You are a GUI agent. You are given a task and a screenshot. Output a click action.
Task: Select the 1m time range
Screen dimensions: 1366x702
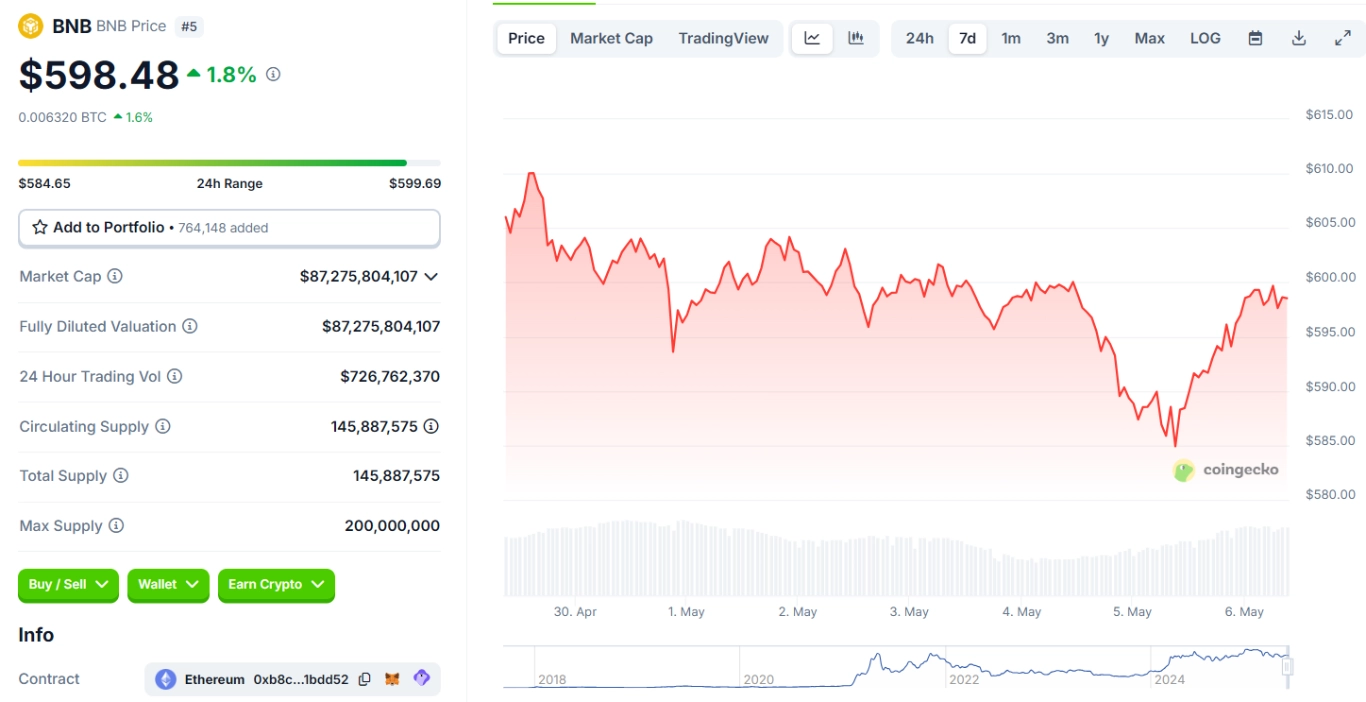1011,38
